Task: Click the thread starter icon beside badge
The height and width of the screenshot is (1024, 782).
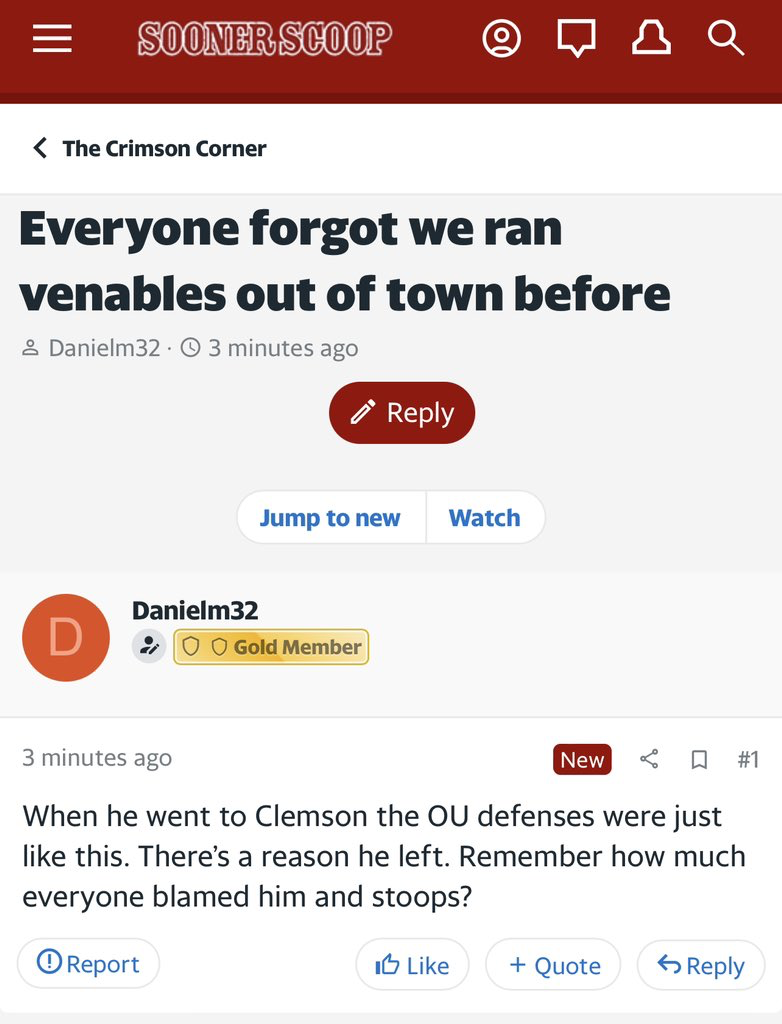Action: pos(149,647)
